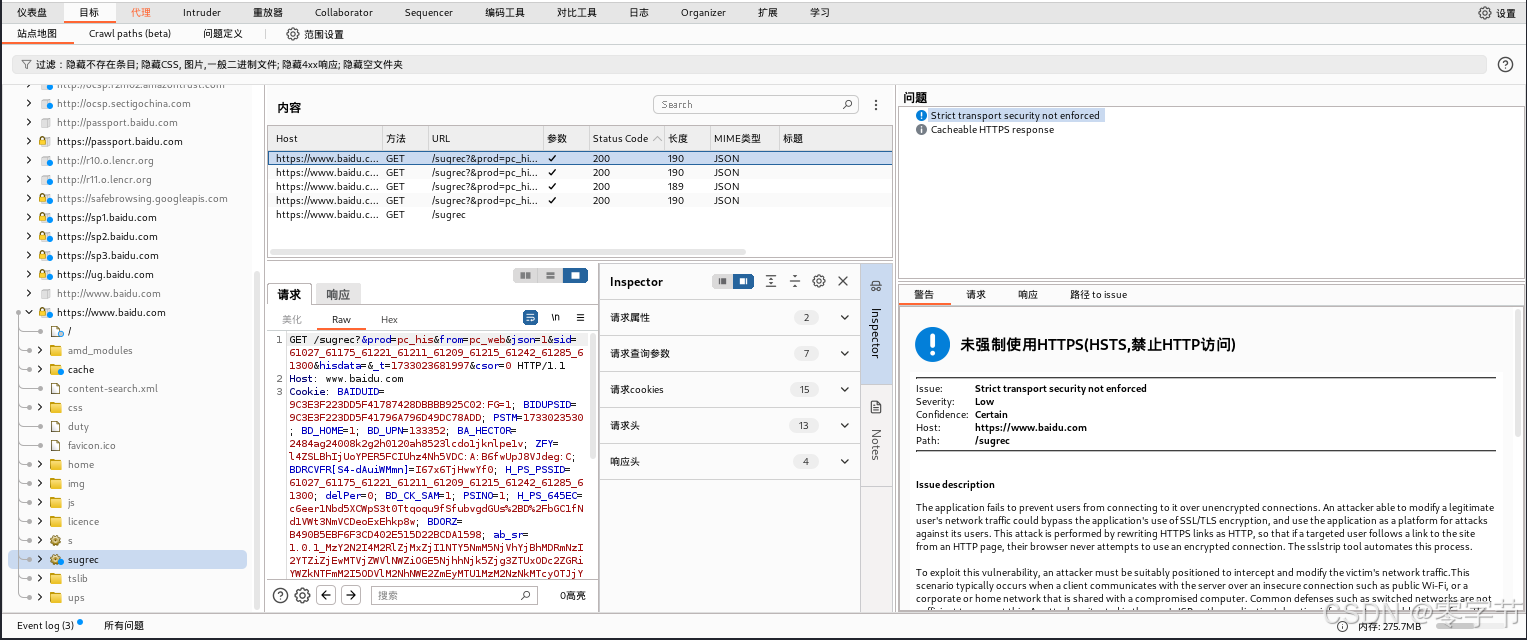1527x640 pixels.
Task: Click the magnifier in the content search box
Action: pos(848,104)
